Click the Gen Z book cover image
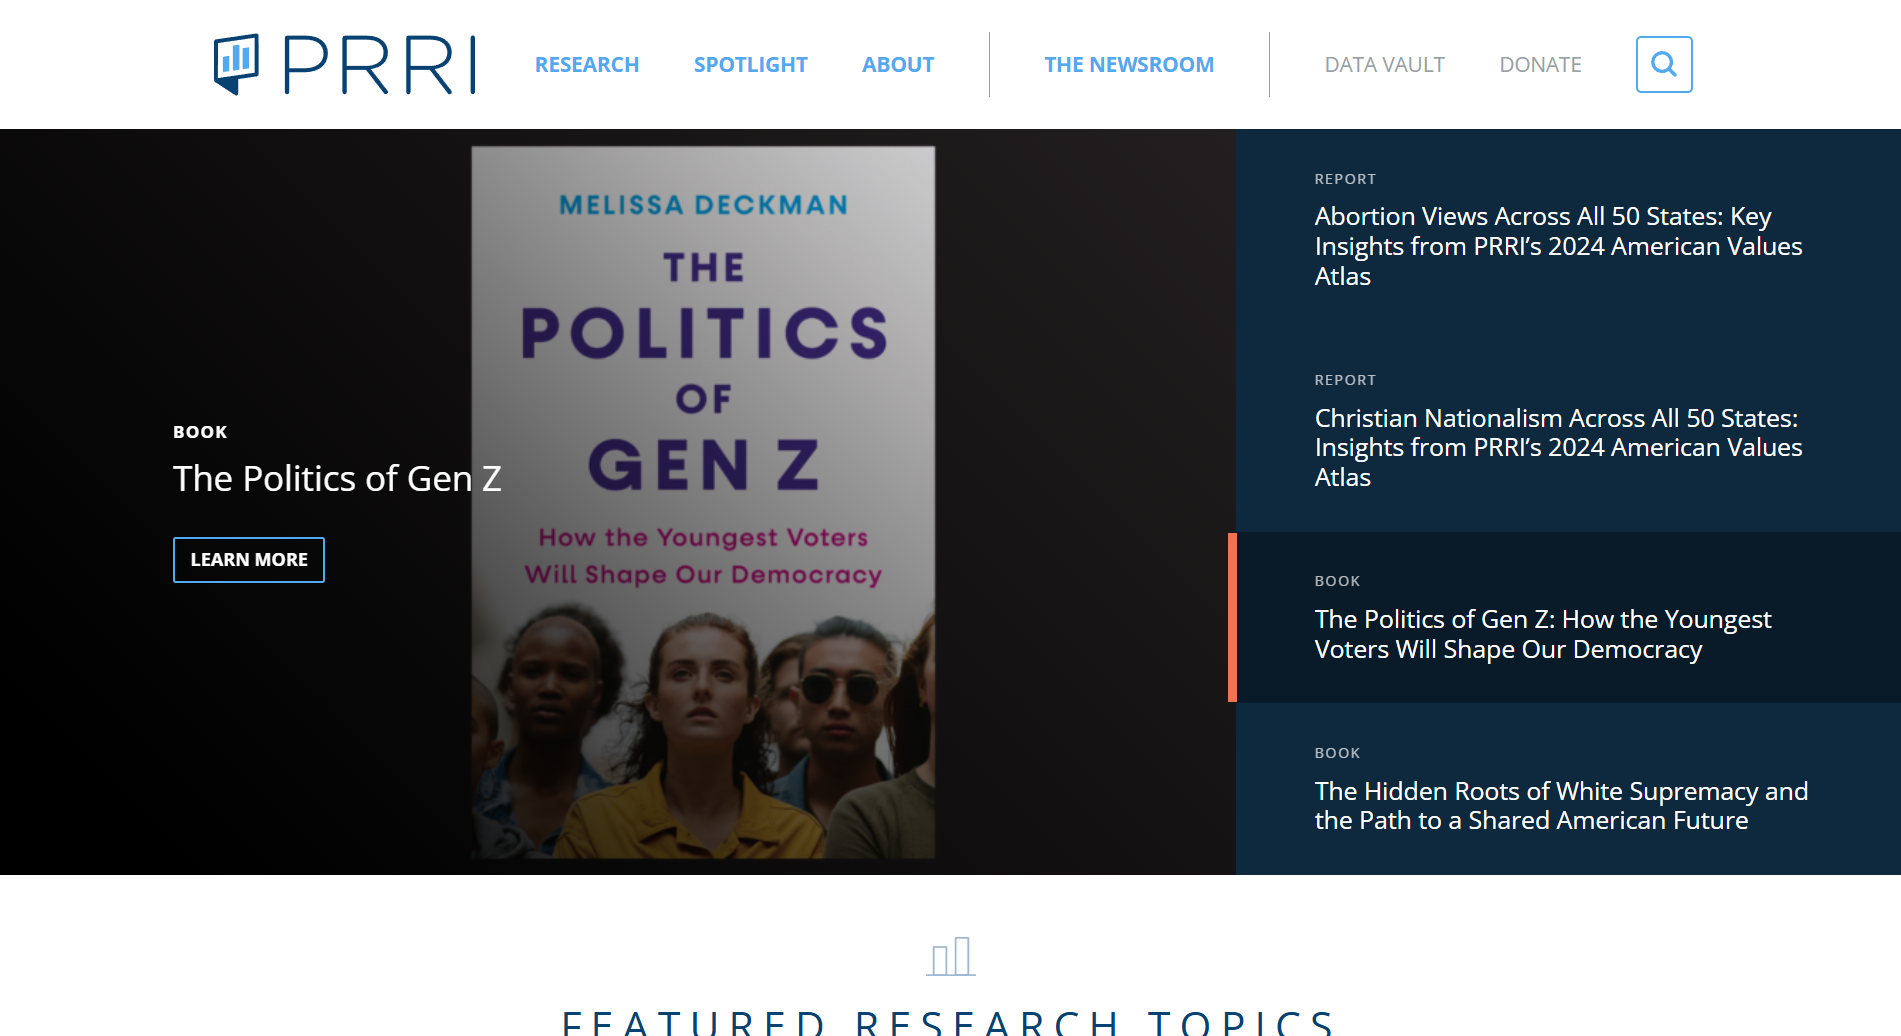Image resolution: width=1901 pixels, height=1036 pixels. tap(703, 502)
